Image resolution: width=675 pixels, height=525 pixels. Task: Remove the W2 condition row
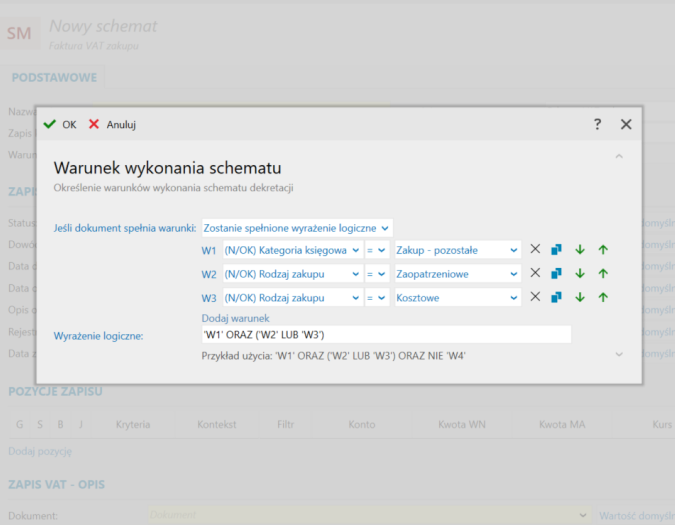[535, 273]
